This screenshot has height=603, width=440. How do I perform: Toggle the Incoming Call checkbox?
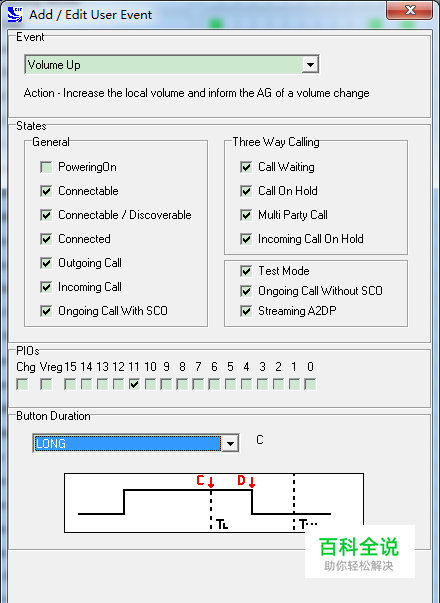pos(46,287)
